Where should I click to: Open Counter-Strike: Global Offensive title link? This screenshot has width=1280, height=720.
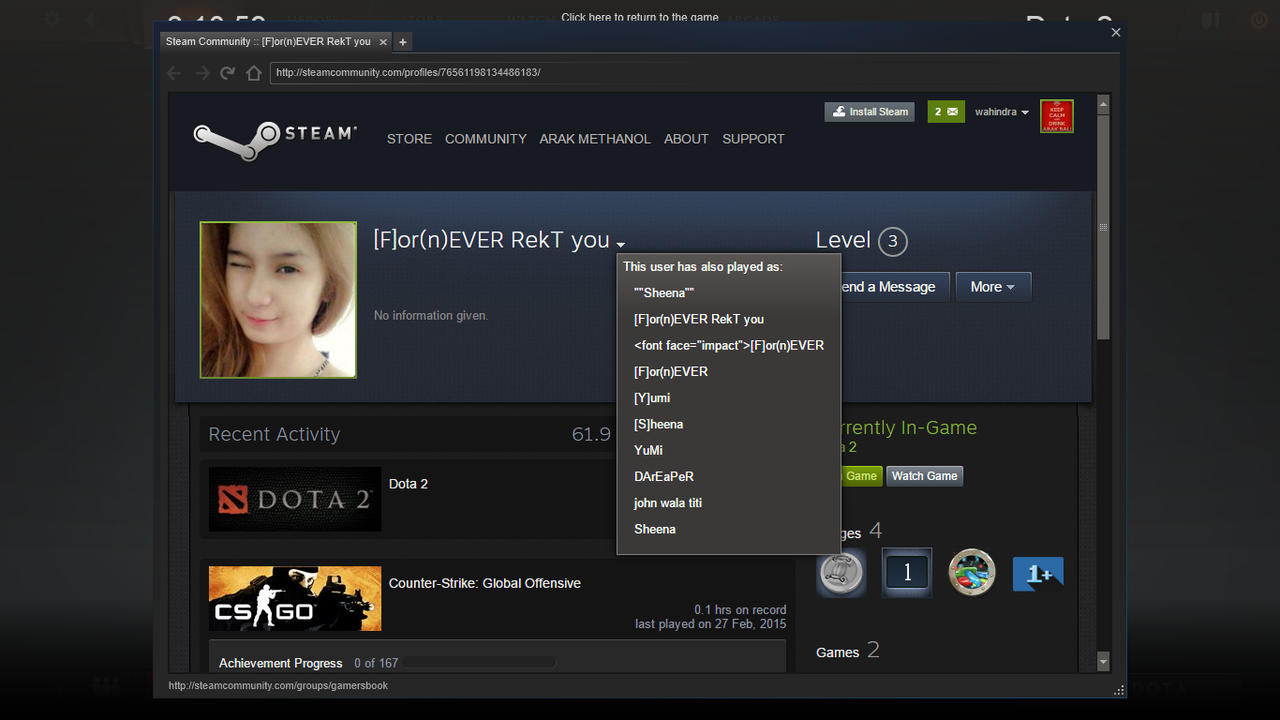(x=485, y=583)
